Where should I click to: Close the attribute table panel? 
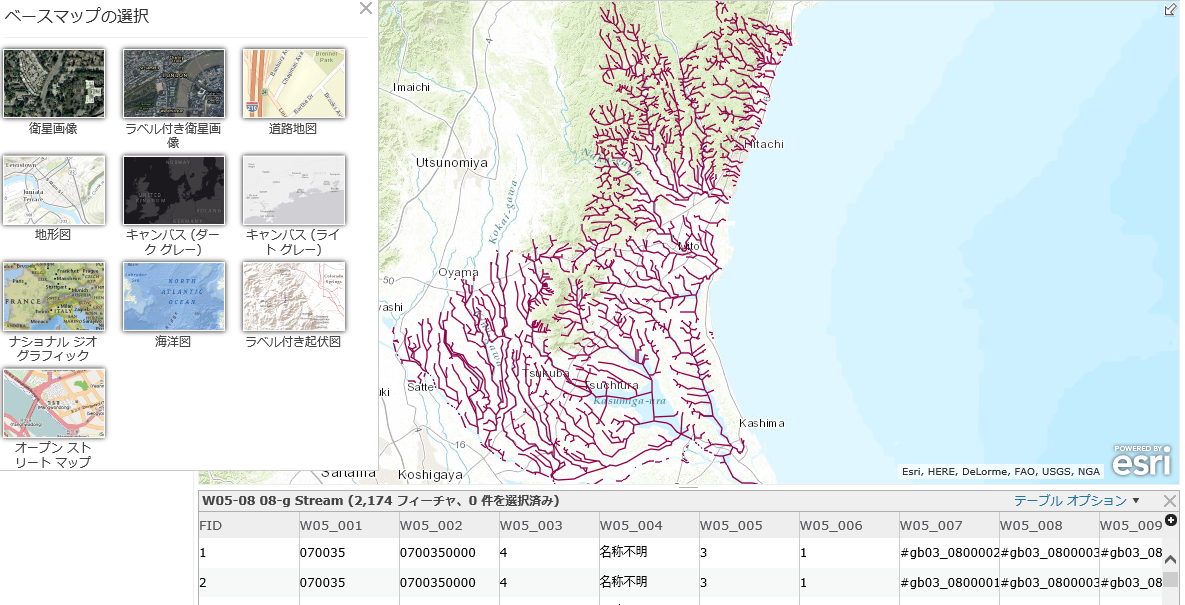(x=1169, y=500)
